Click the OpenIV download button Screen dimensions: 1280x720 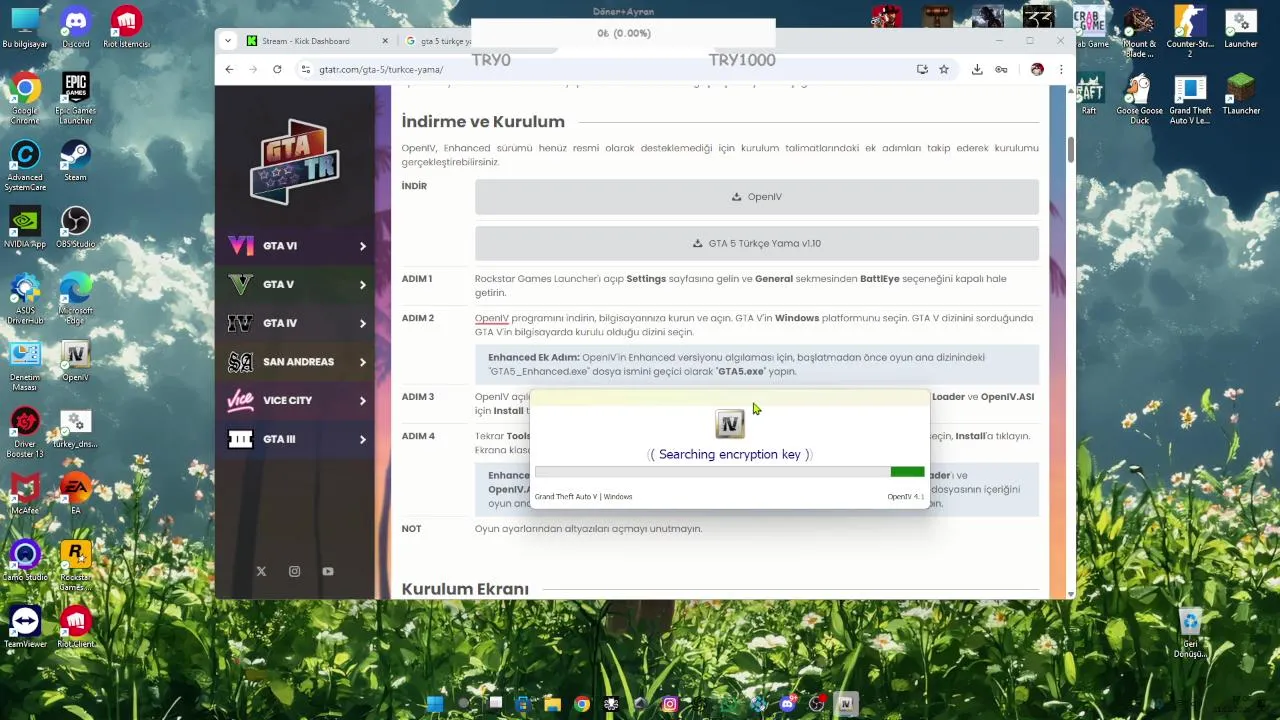pyautogui.click(x=757, y=197)
